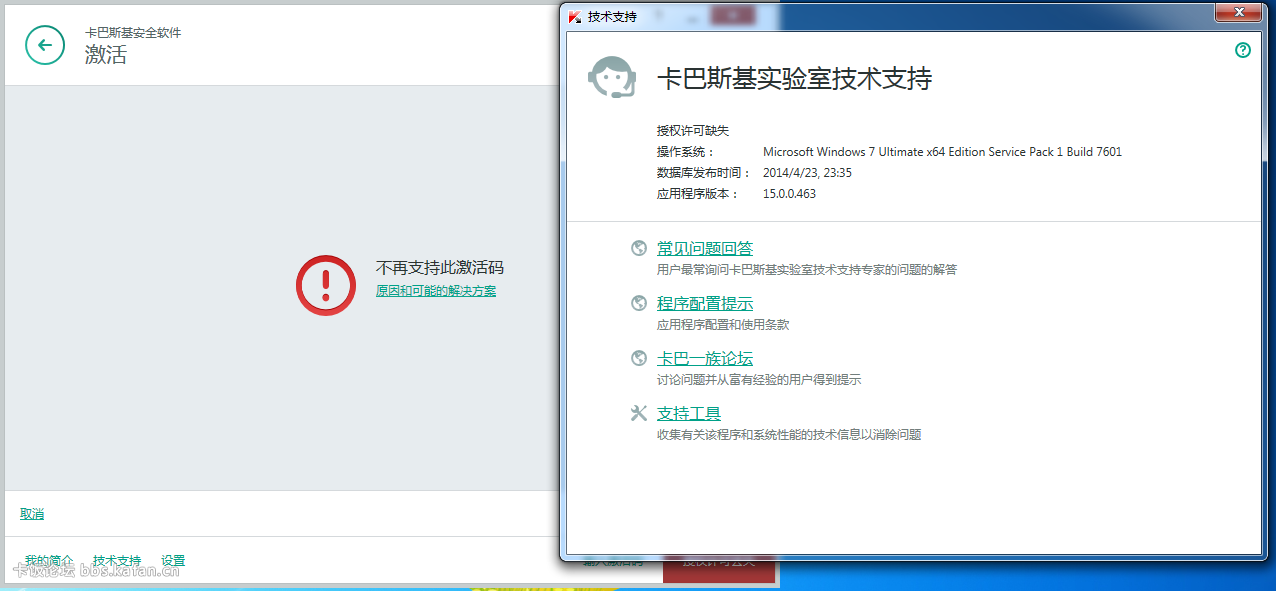Image resolution: width=1276 pixels, height=591 pixels.
Task: Click the back arrow in activation window
Action: (x=45, y=45)
